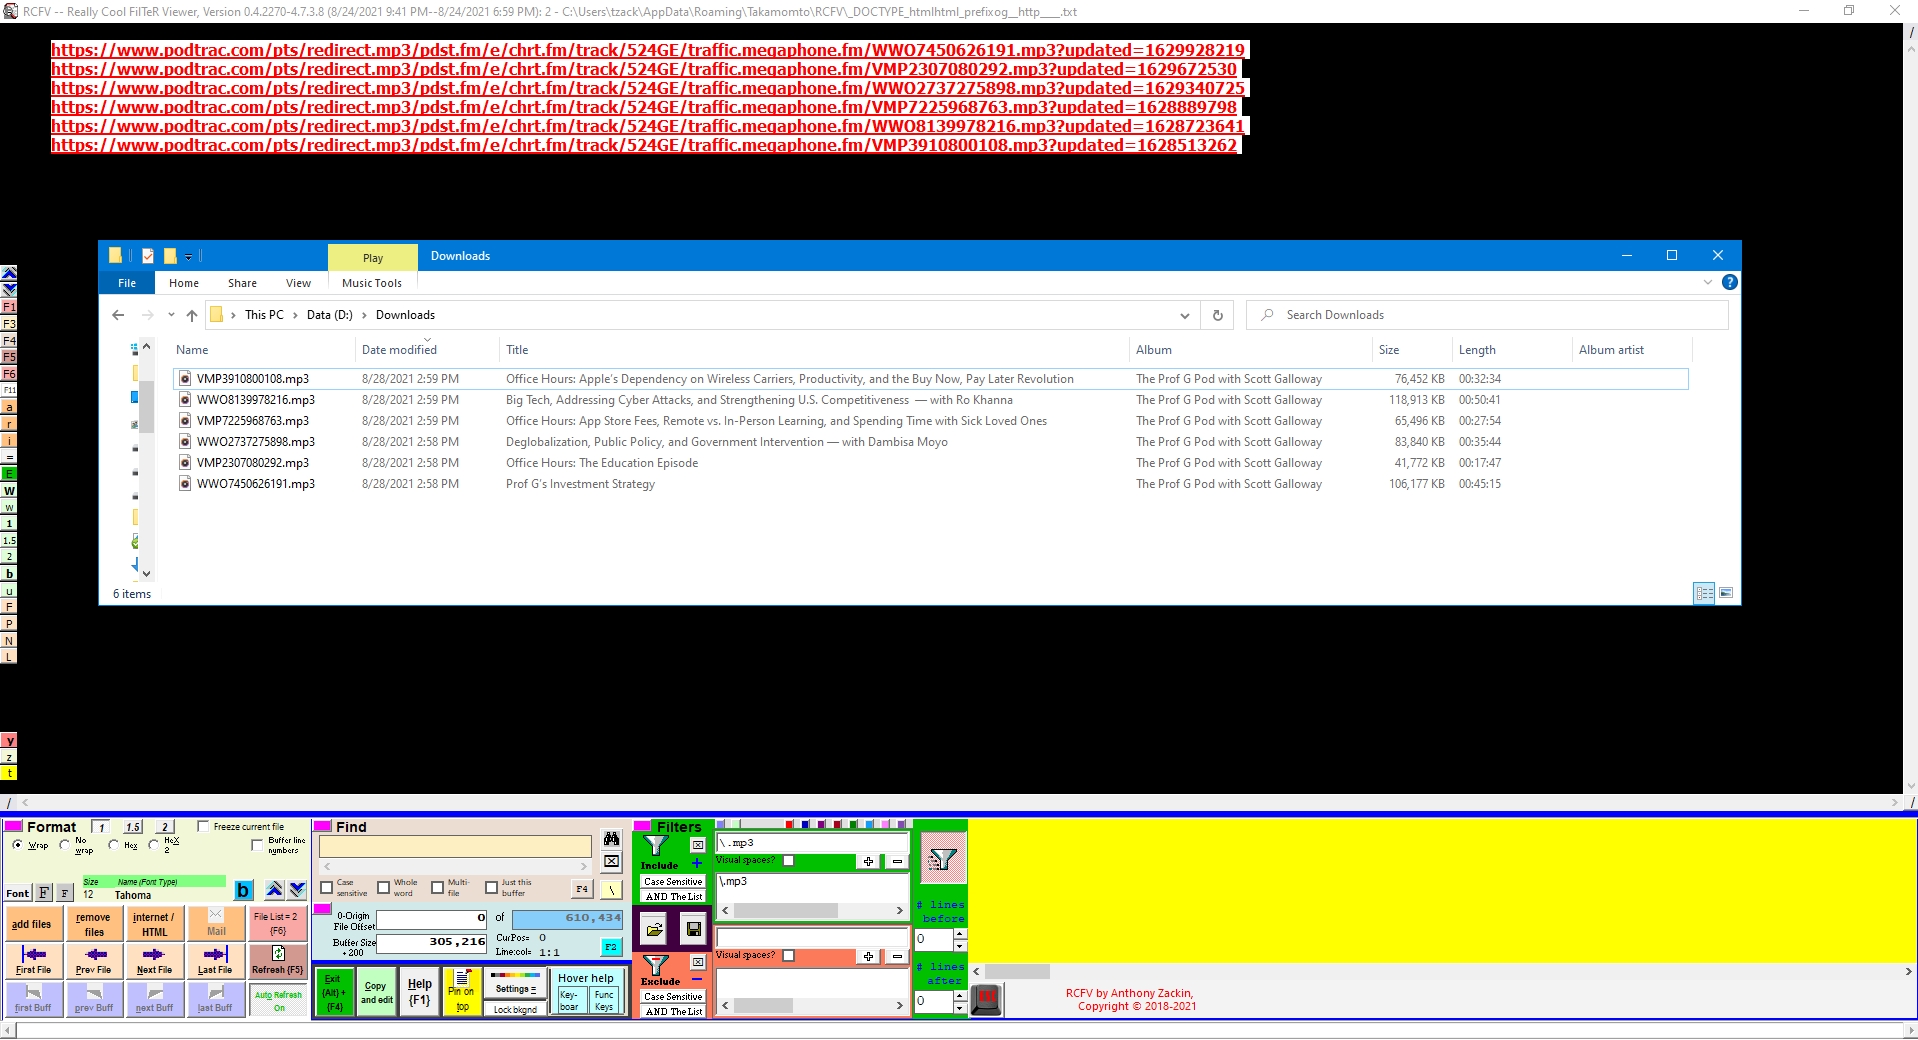Viewport: 1918px width, 1040px height.
Task: Click the double up-arrow font size icon
Action: [274, 889]
